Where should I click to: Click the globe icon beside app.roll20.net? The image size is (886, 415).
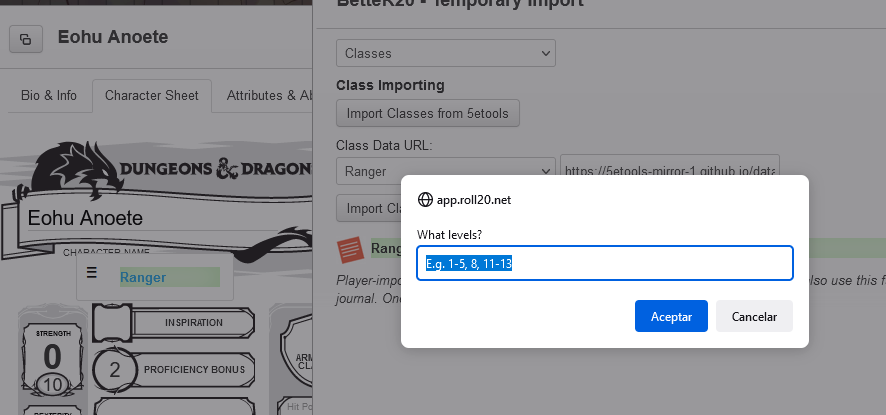[x=424, y=200]
